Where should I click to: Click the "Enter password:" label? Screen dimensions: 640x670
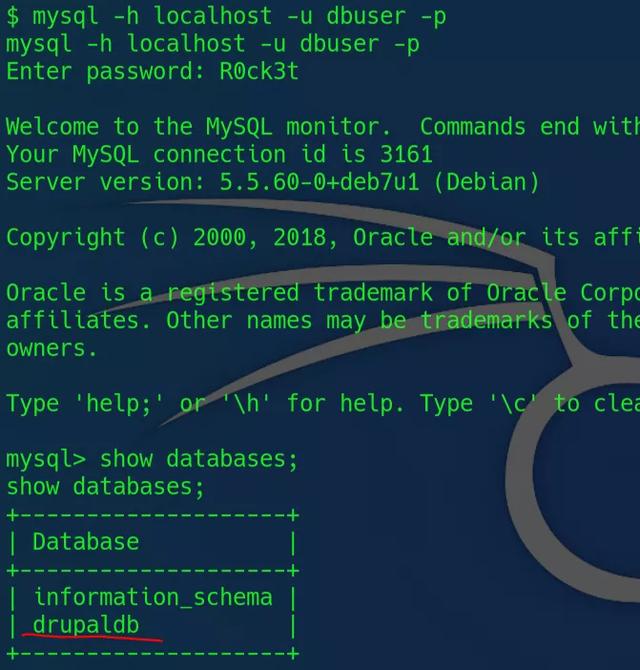click(106, 72)
